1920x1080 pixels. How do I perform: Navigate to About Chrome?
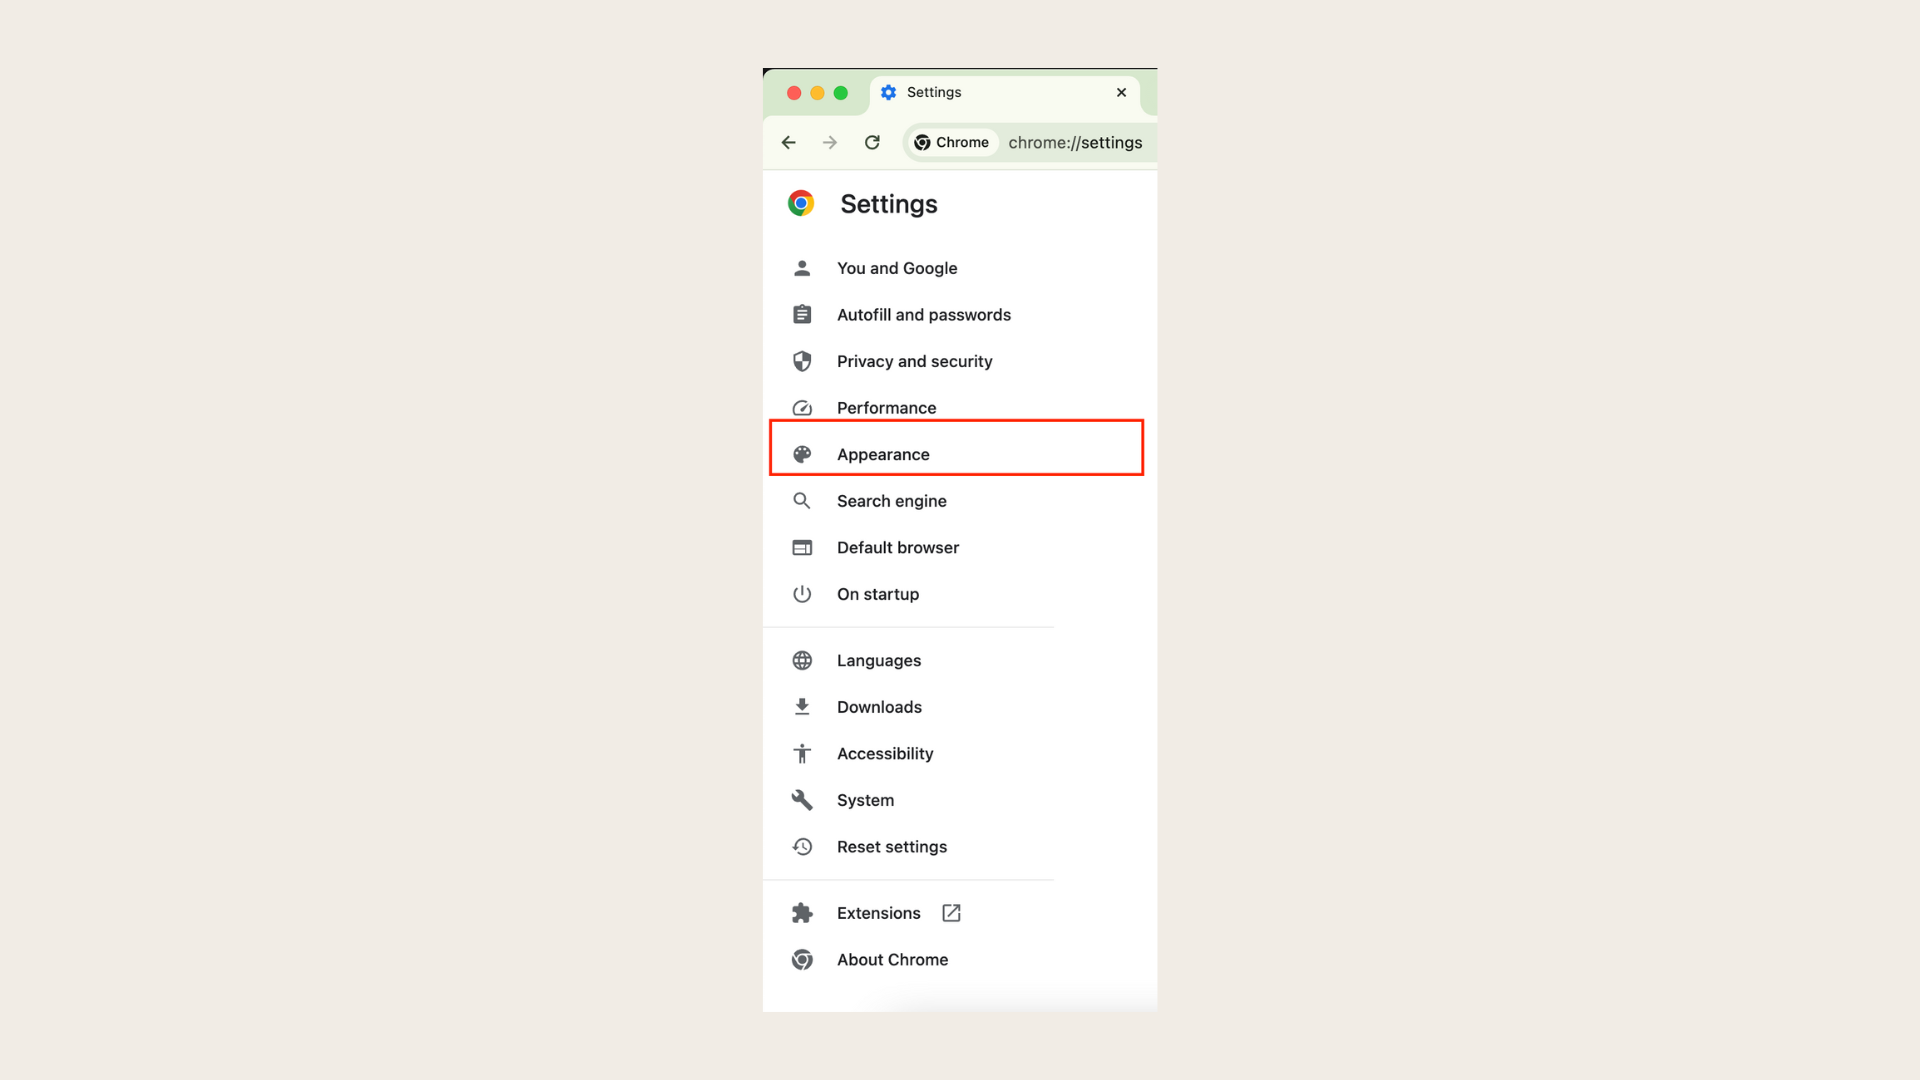coord(893,959)
